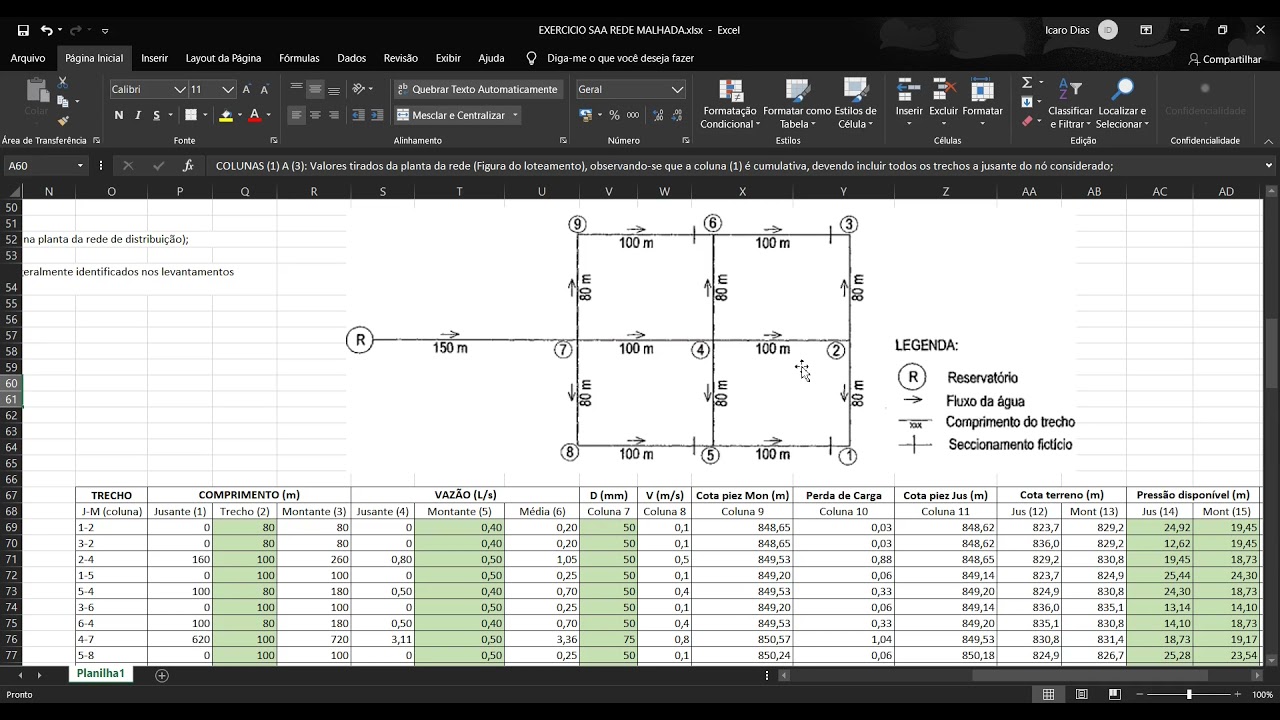Open Classificar e Filtrar options
The image size is (1280, 720).
pyautogui.click(x=1070, y=104)
